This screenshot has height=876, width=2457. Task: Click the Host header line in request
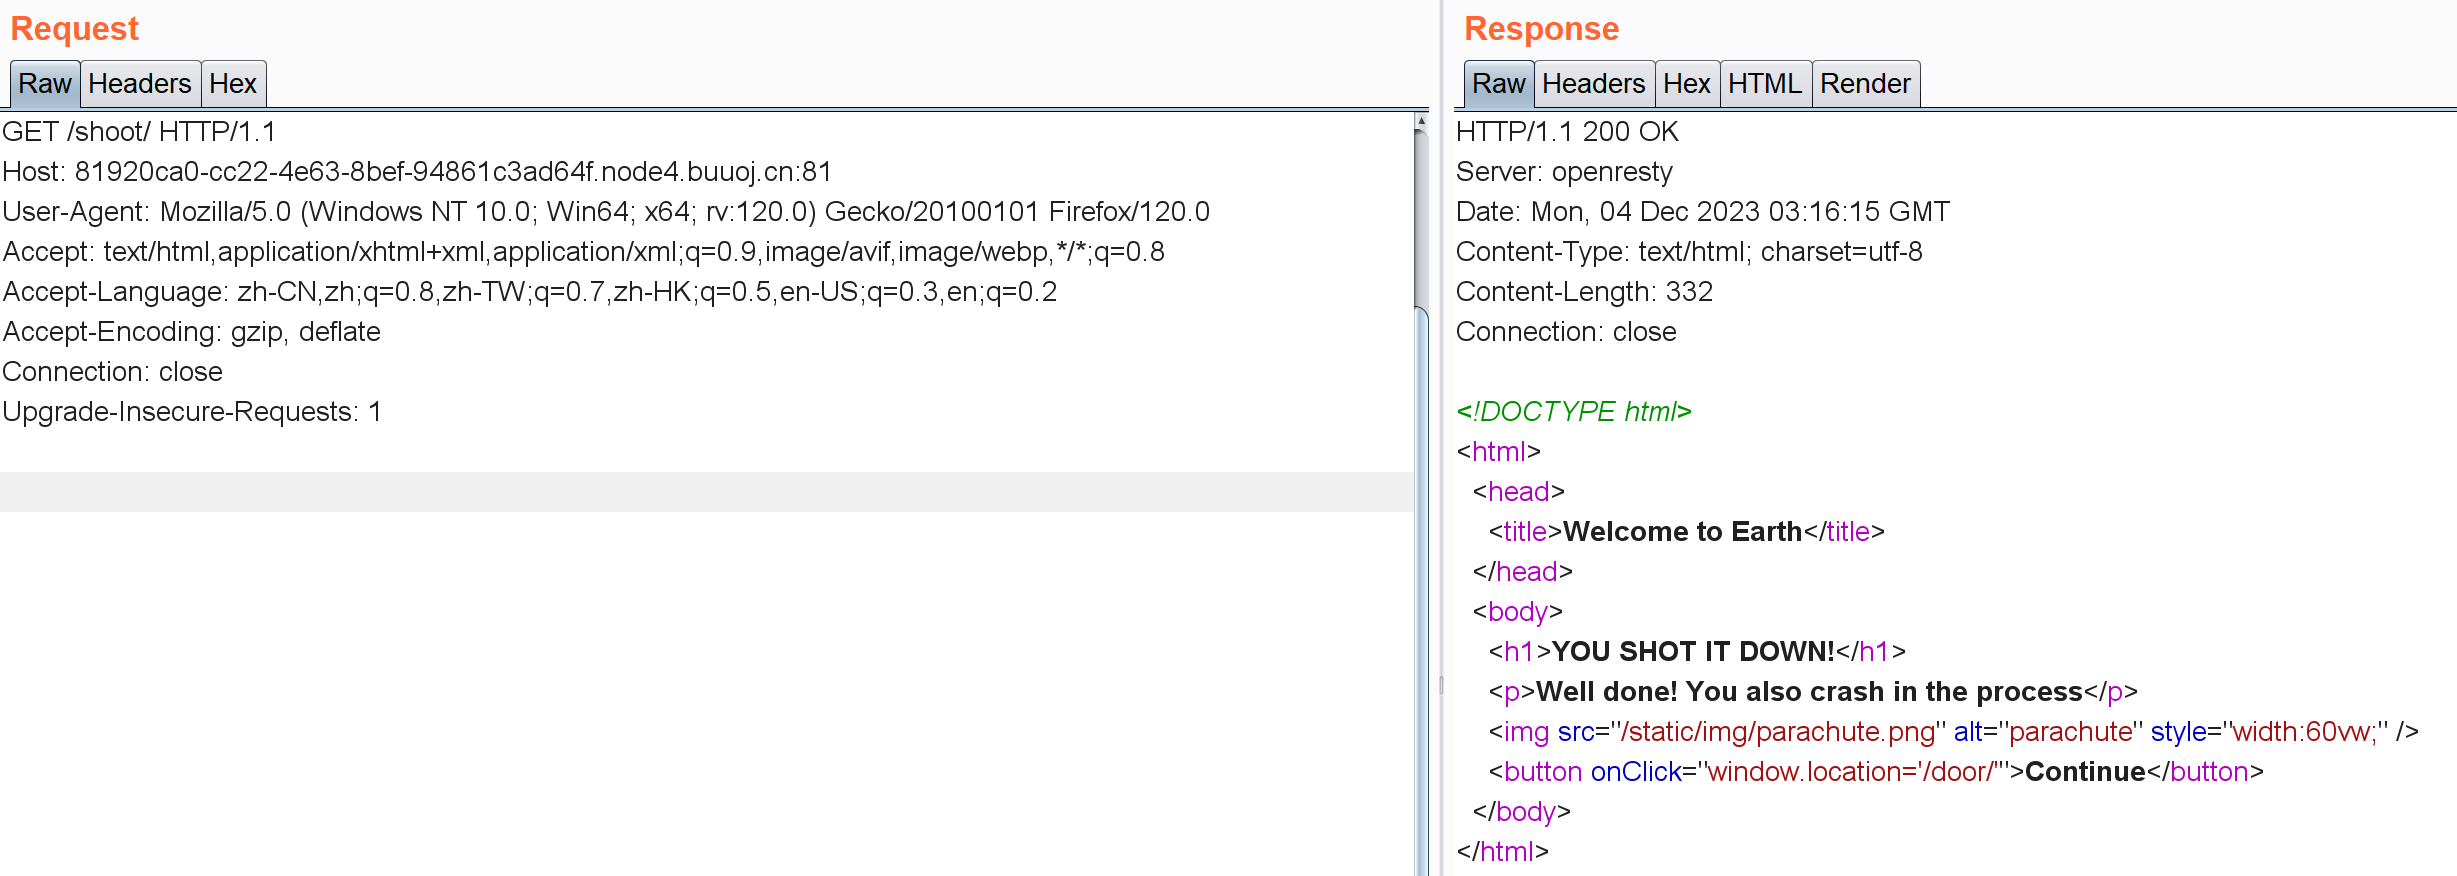(x=417, y=172)
